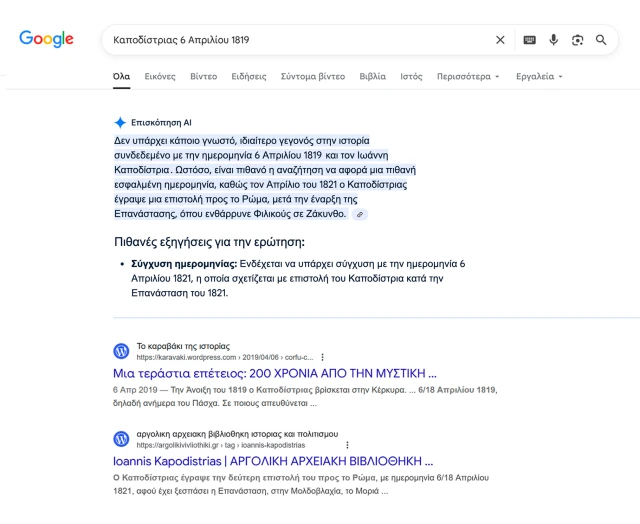Open the Ιστός tab
This screenshot has width=640, height=524.
tap(411, 77)
